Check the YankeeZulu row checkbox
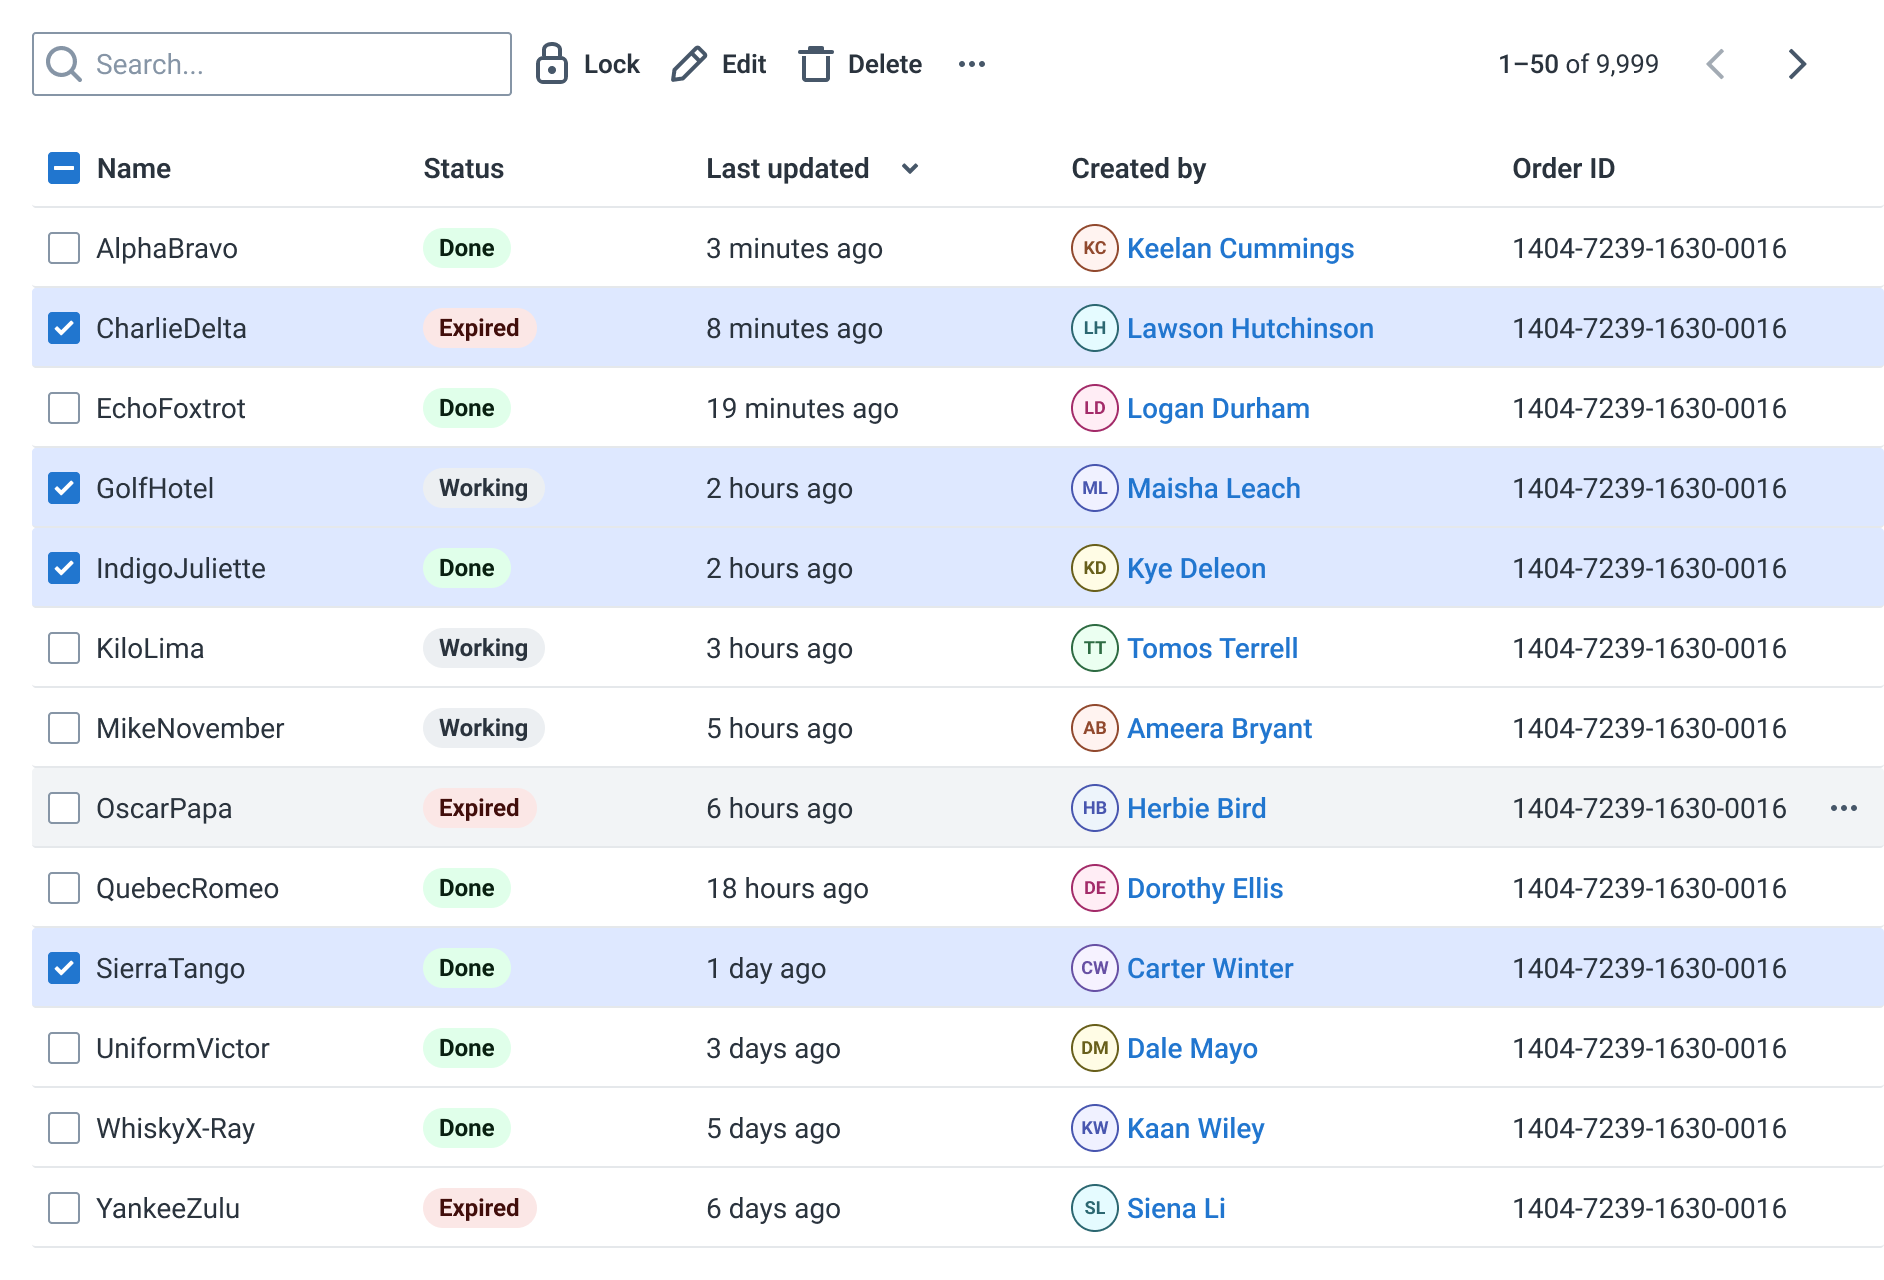Viewport: 1884px width, 1280px height. pos(64,1208)
